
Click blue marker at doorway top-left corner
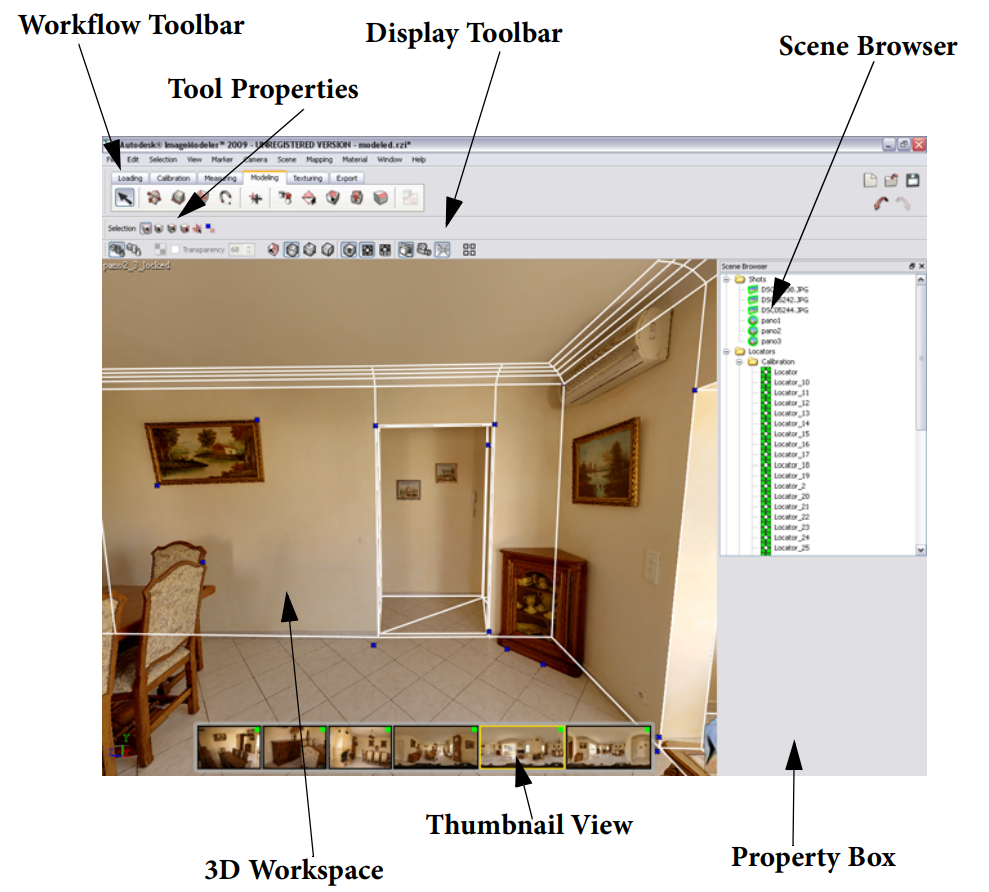376,426
